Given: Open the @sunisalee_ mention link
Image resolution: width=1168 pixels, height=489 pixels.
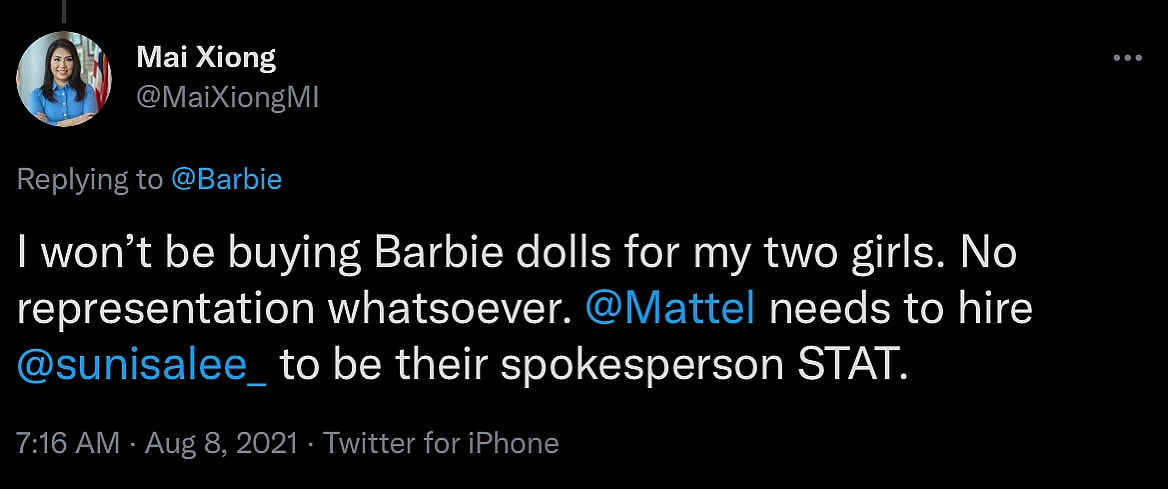Looking at the screenshot, I should tap(142, 365).
